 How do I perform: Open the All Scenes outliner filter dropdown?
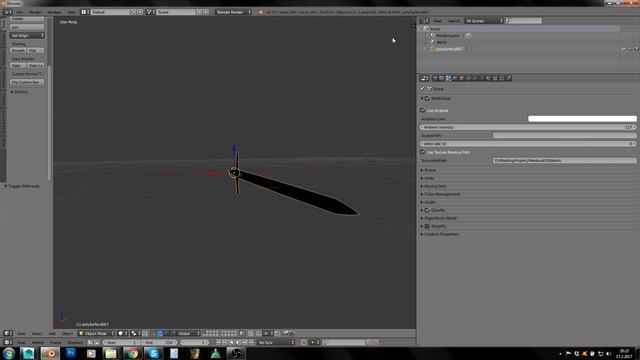484,21
